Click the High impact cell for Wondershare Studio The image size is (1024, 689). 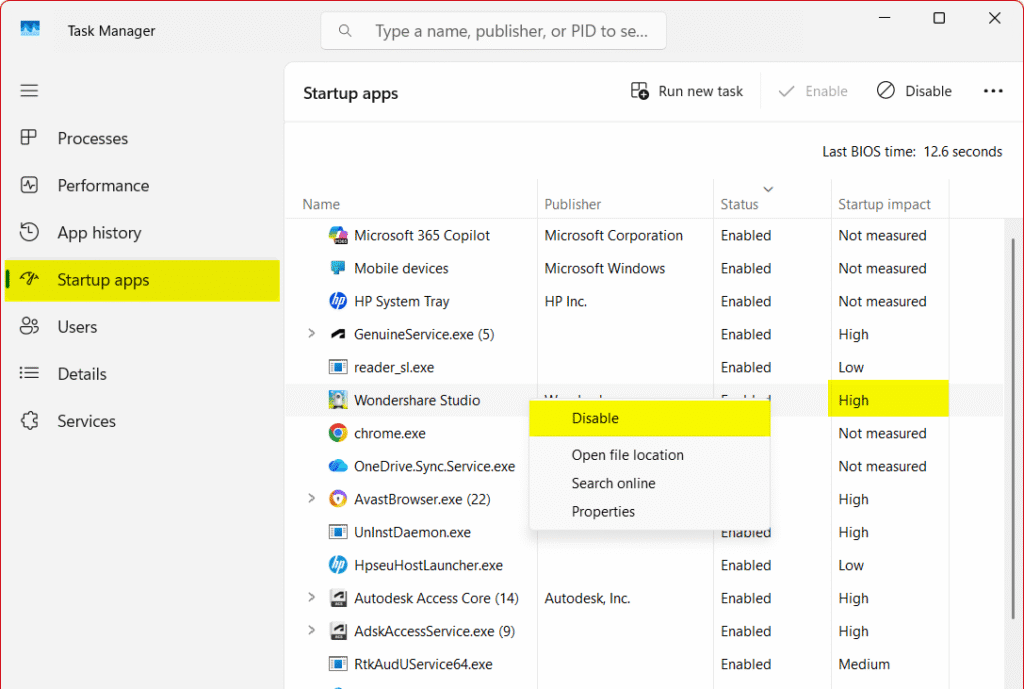(888, 400)
